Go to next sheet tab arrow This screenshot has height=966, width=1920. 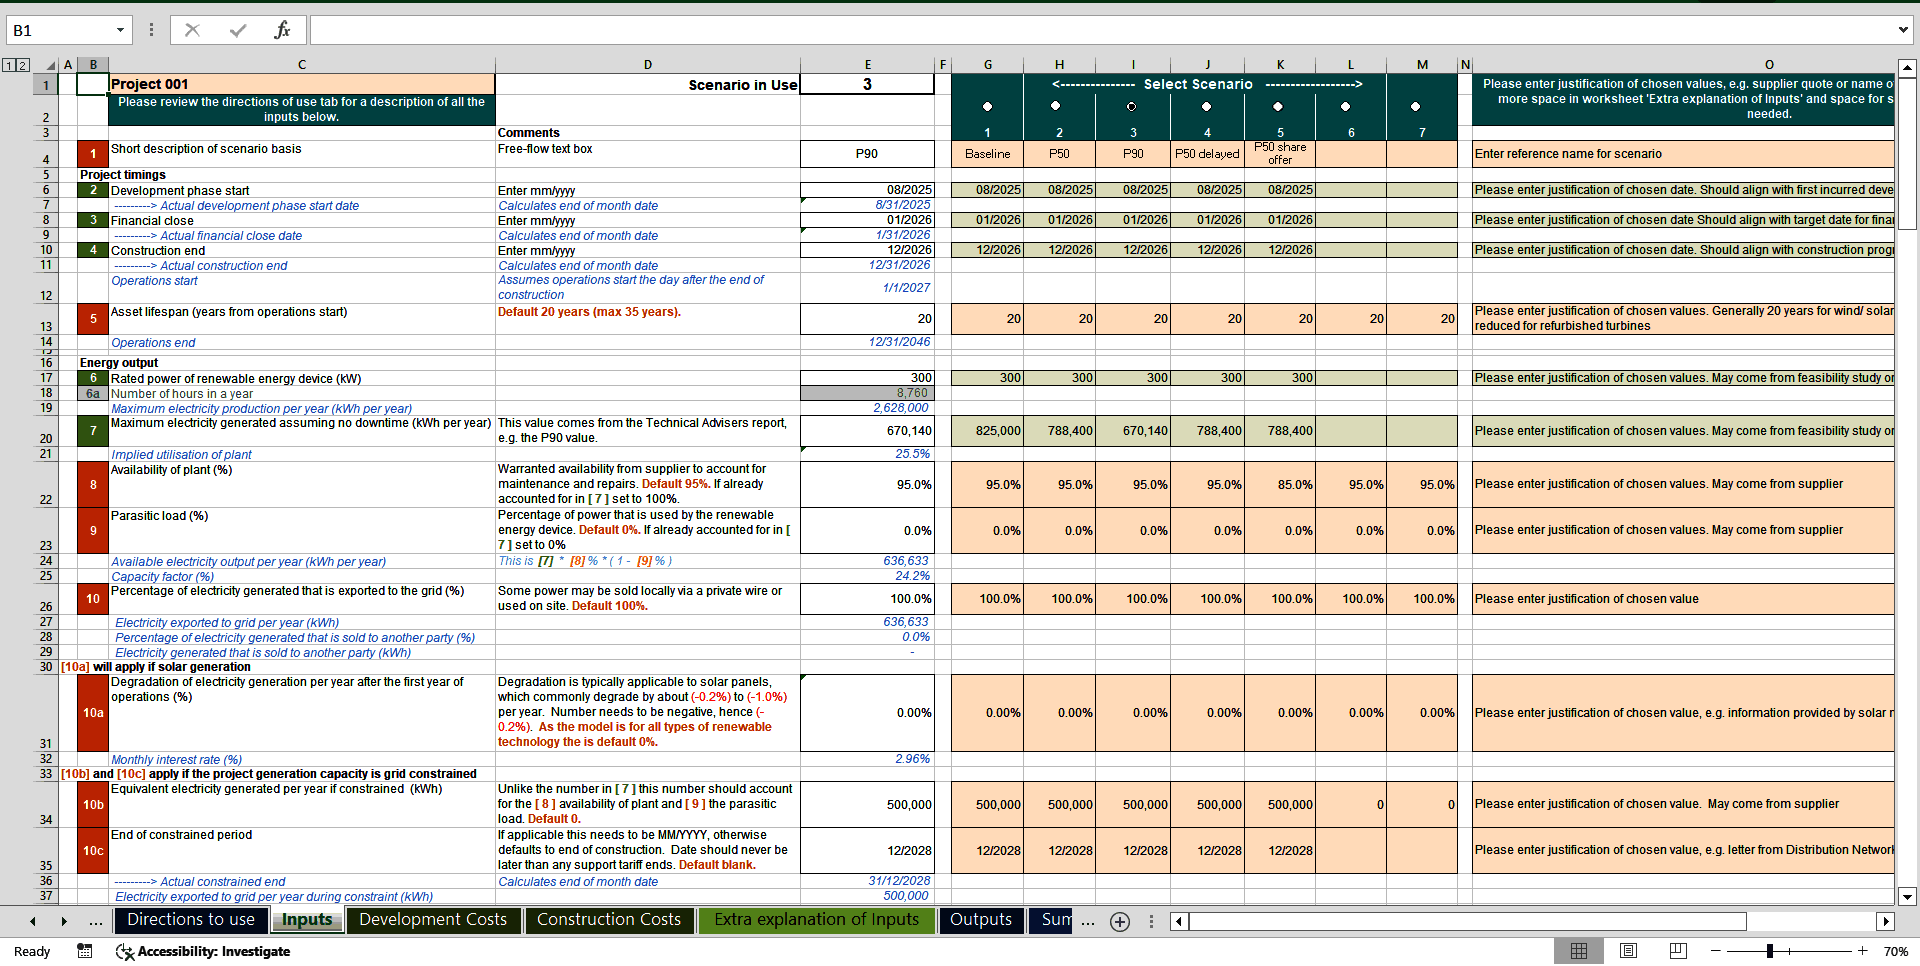tap(64, 922)
